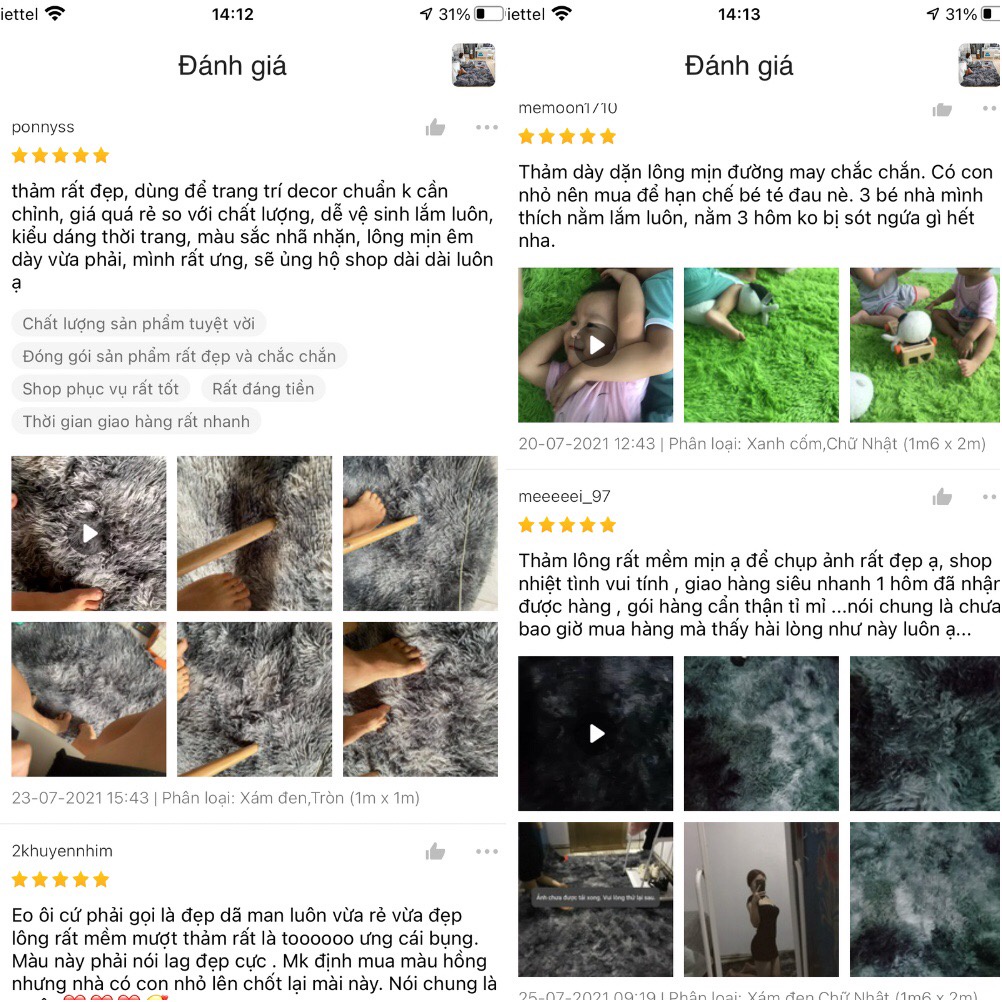
Task: Select tag 'Rất đáng tiền'
Action: pos(263,389)
